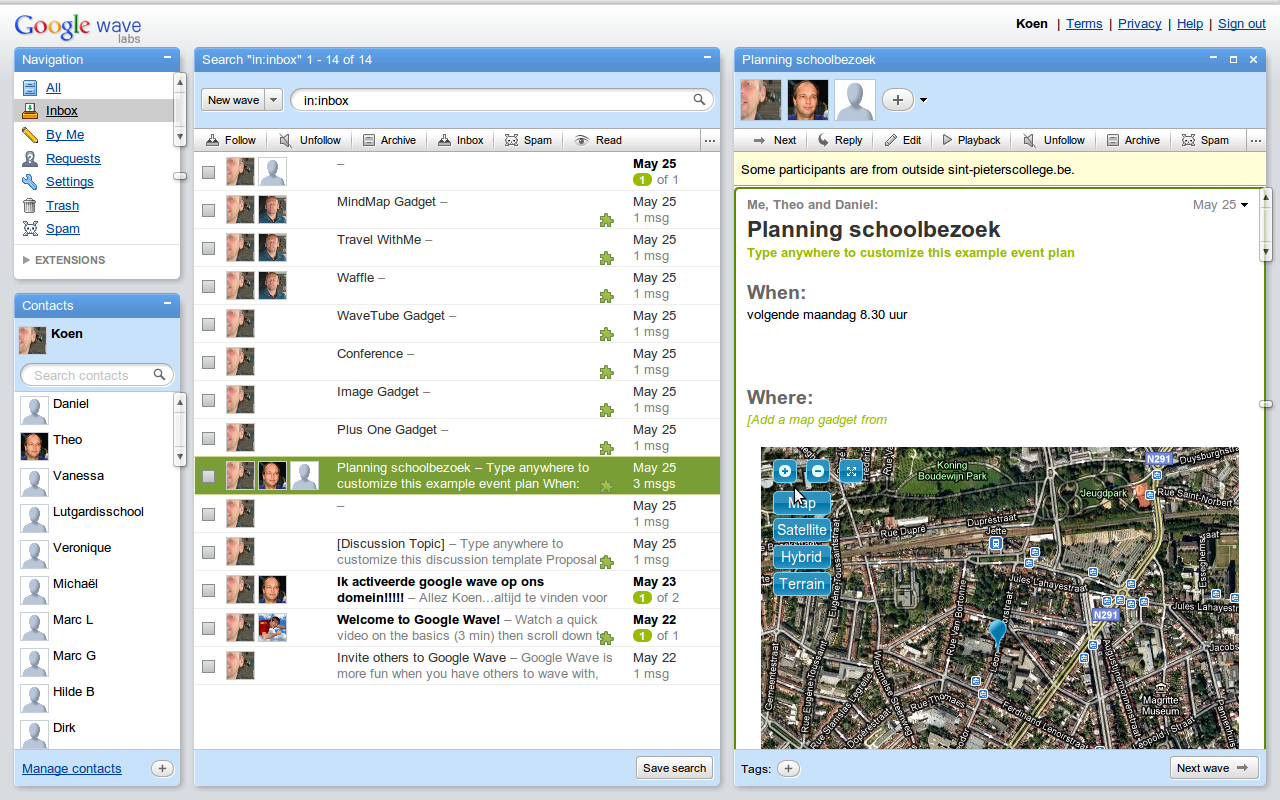Image resolution: width=1280 pixels, height=800 pixels.
Task: Click the Save search button
Action: (675, 768)
